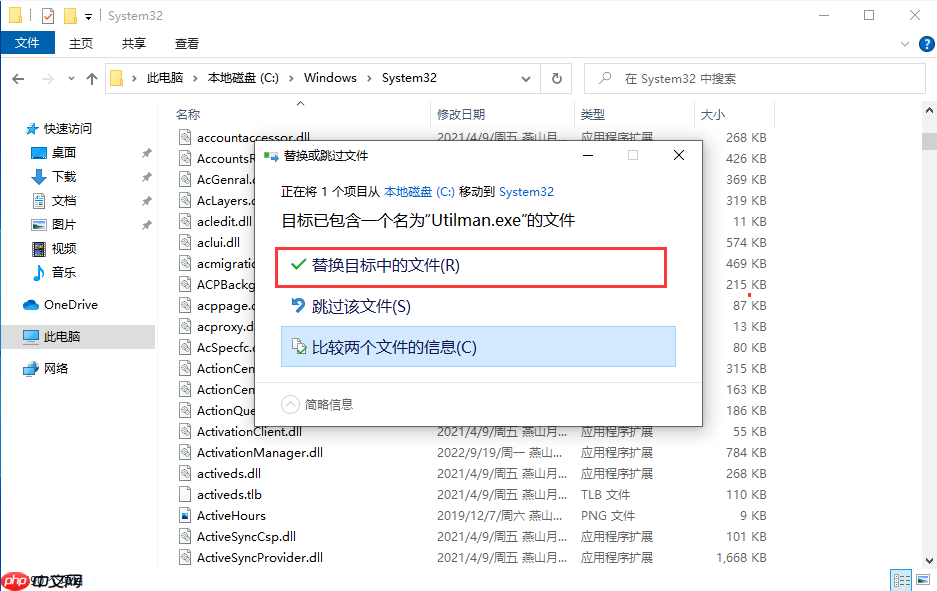The height and width of the screenshot is (591, 937).
Task: Click Windows in the breadcrumb path
Action: (x=330, y=77)
